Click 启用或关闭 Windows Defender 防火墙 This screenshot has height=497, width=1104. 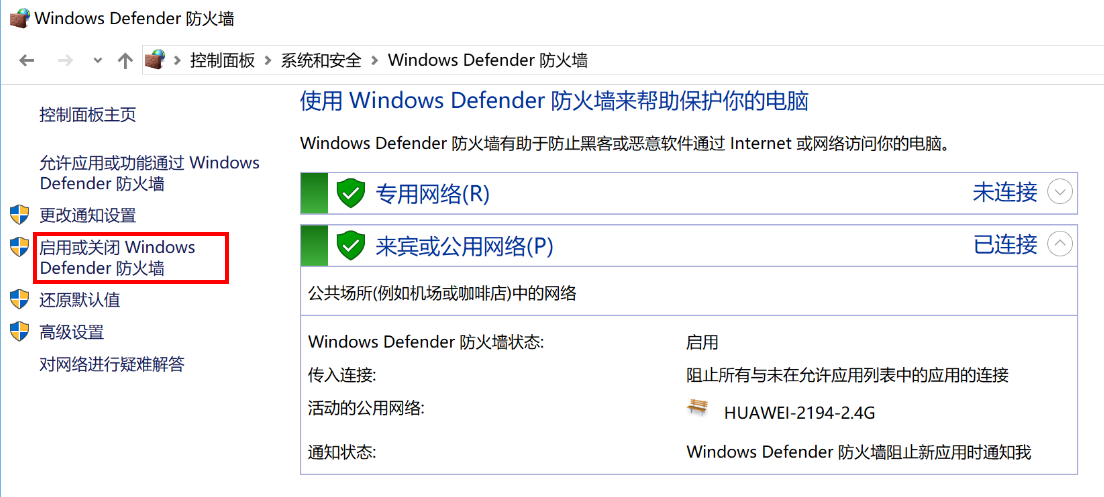117,257
